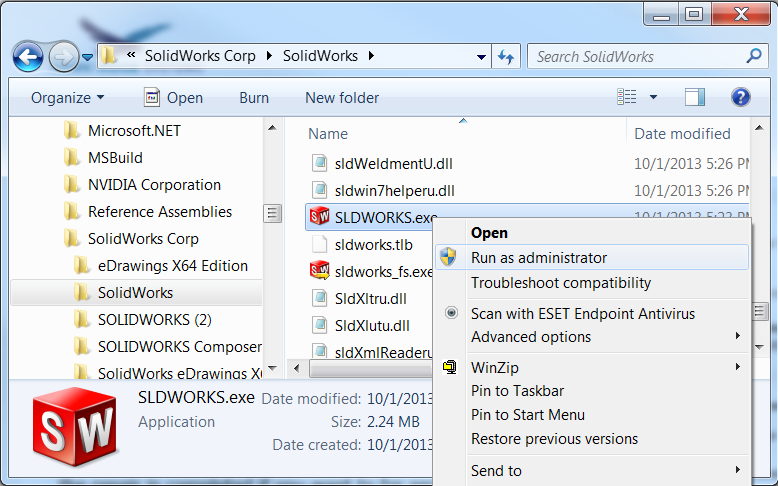The width and height of the screenshot is (778, 486).
Task: Select SolidWorks Corp in the address breadcrumb
Action: click(x=200, y=56)
